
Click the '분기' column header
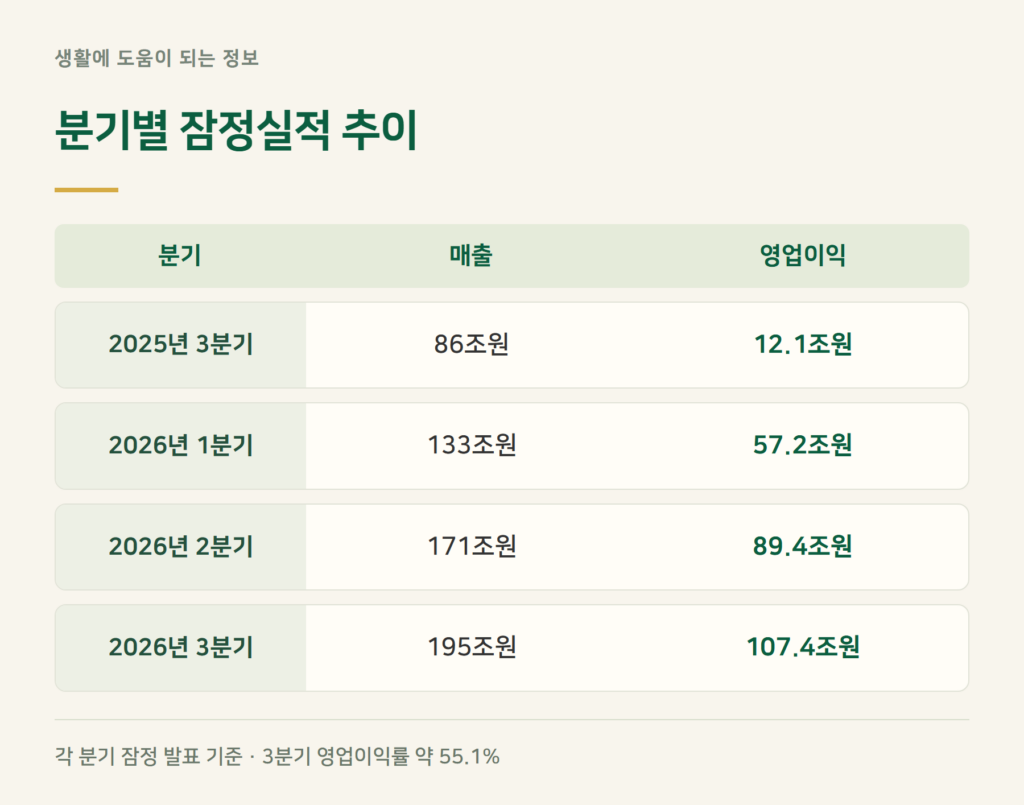180,255
